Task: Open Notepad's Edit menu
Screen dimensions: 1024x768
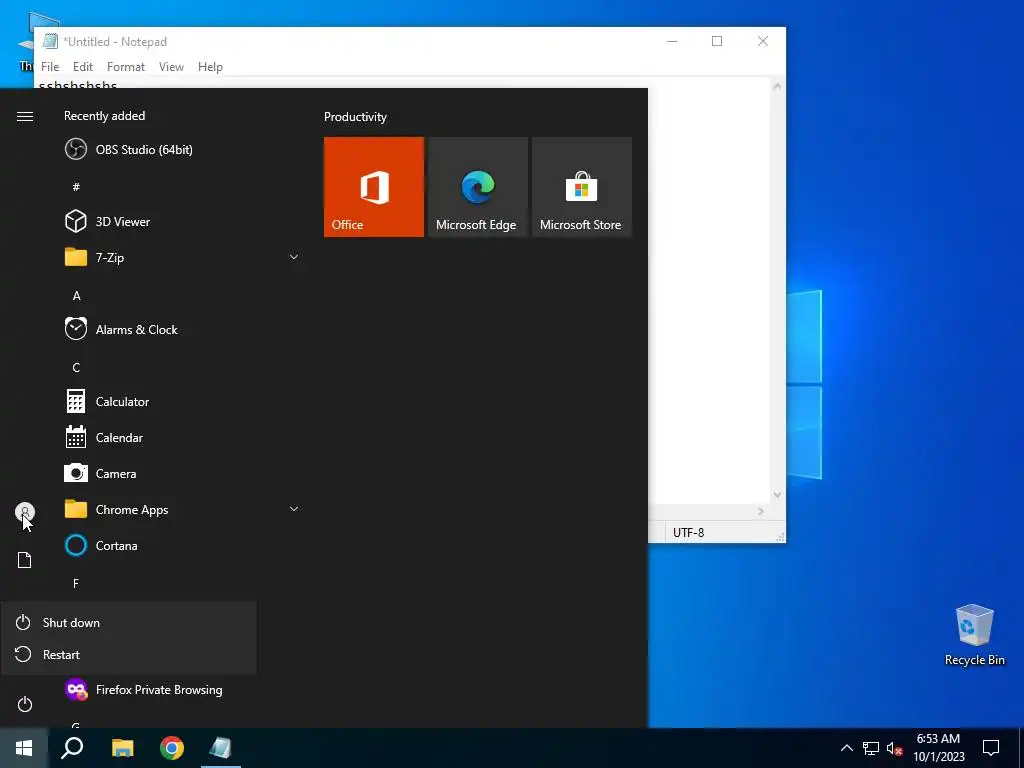Action: tap(83, 67)
